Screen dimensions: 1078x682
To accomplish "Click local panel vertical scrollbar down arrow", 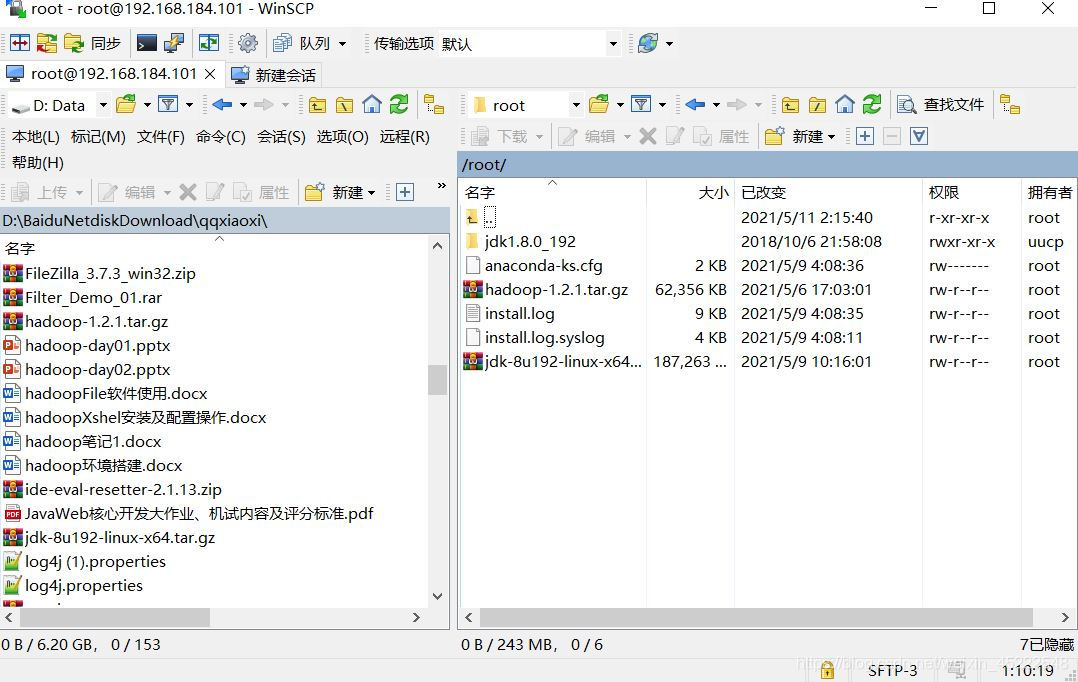I will coord(437,596).
